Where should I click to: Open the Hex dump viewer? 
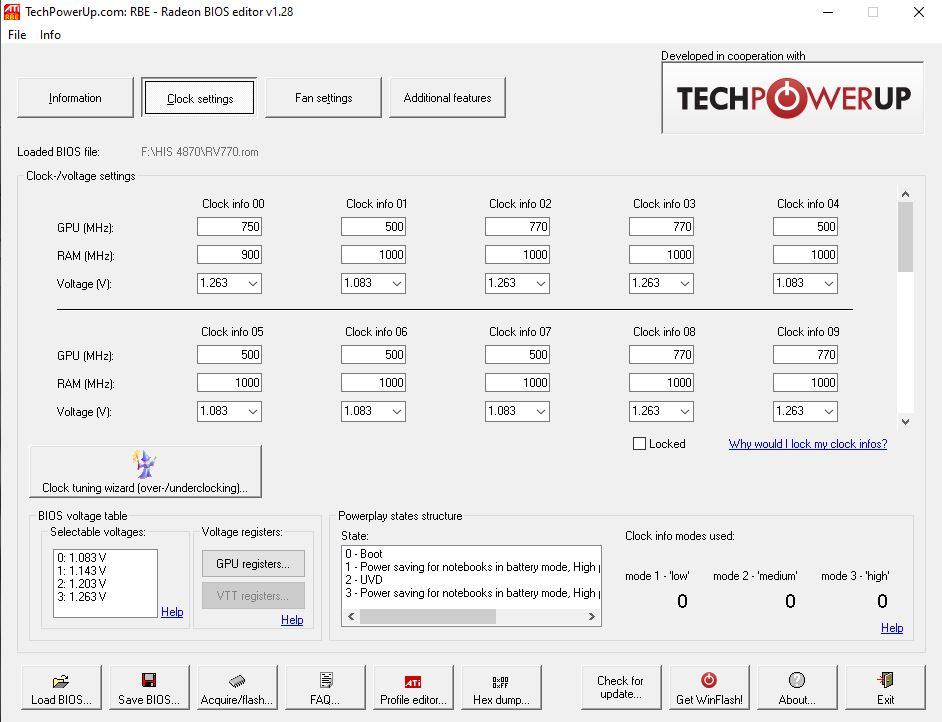(x=502, y=688)
